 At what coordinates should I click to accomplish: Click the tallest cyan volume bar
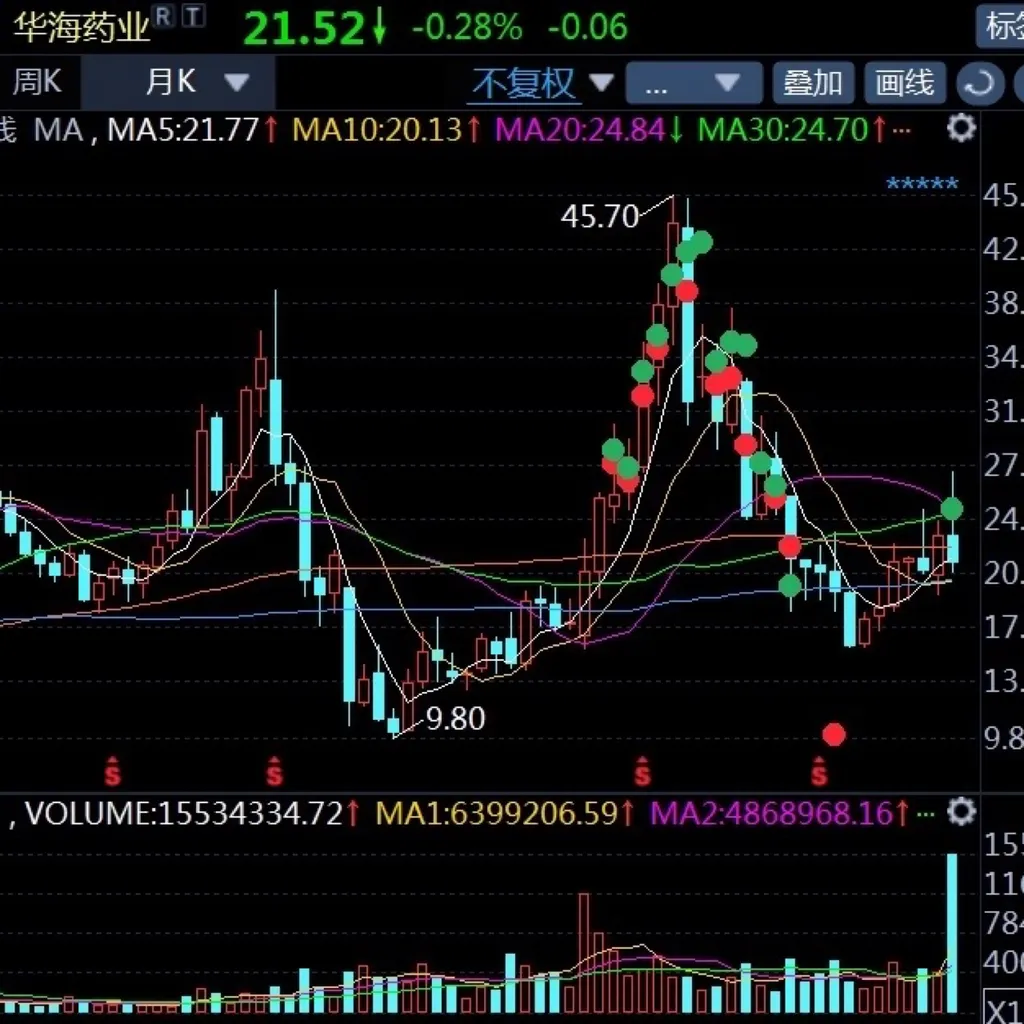pyautogui.click(x=952, y=930)
